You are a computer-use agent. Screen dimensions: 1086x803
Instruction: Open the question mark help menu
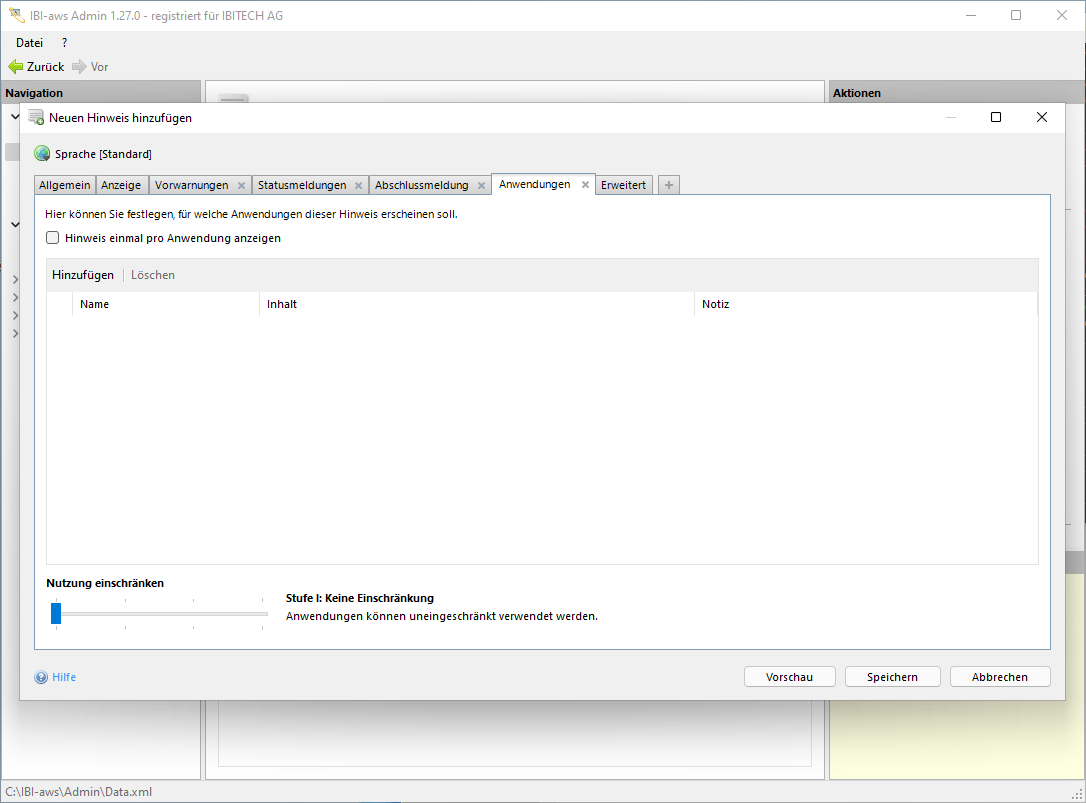65,43
